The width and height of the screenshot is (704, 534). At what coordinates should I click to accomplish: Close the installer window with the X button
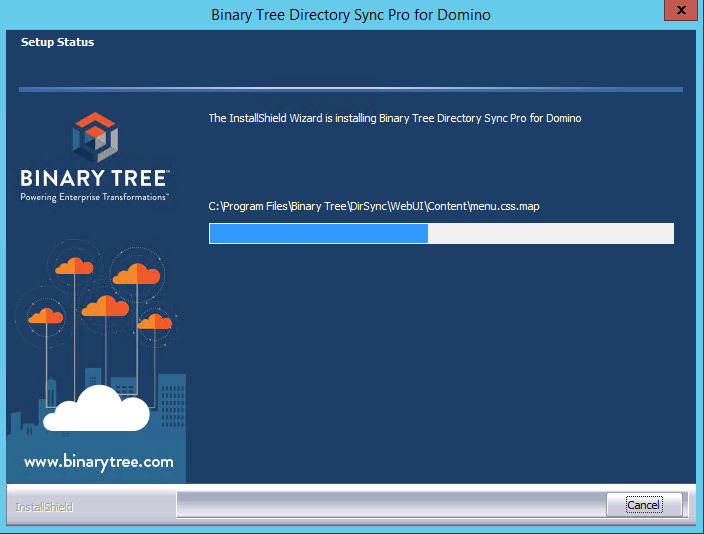tap(681, 10)
